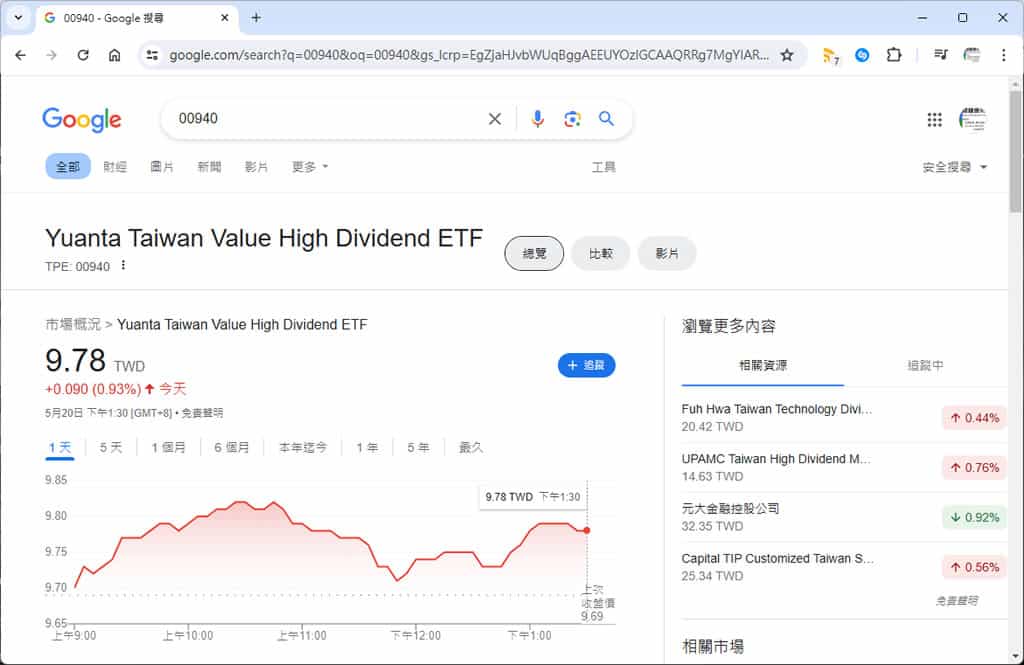Image resolution: width=1024 pixels, height=665 pixels.
Task: Open the blue circular extension icon
Action: (x=862, y=56)
